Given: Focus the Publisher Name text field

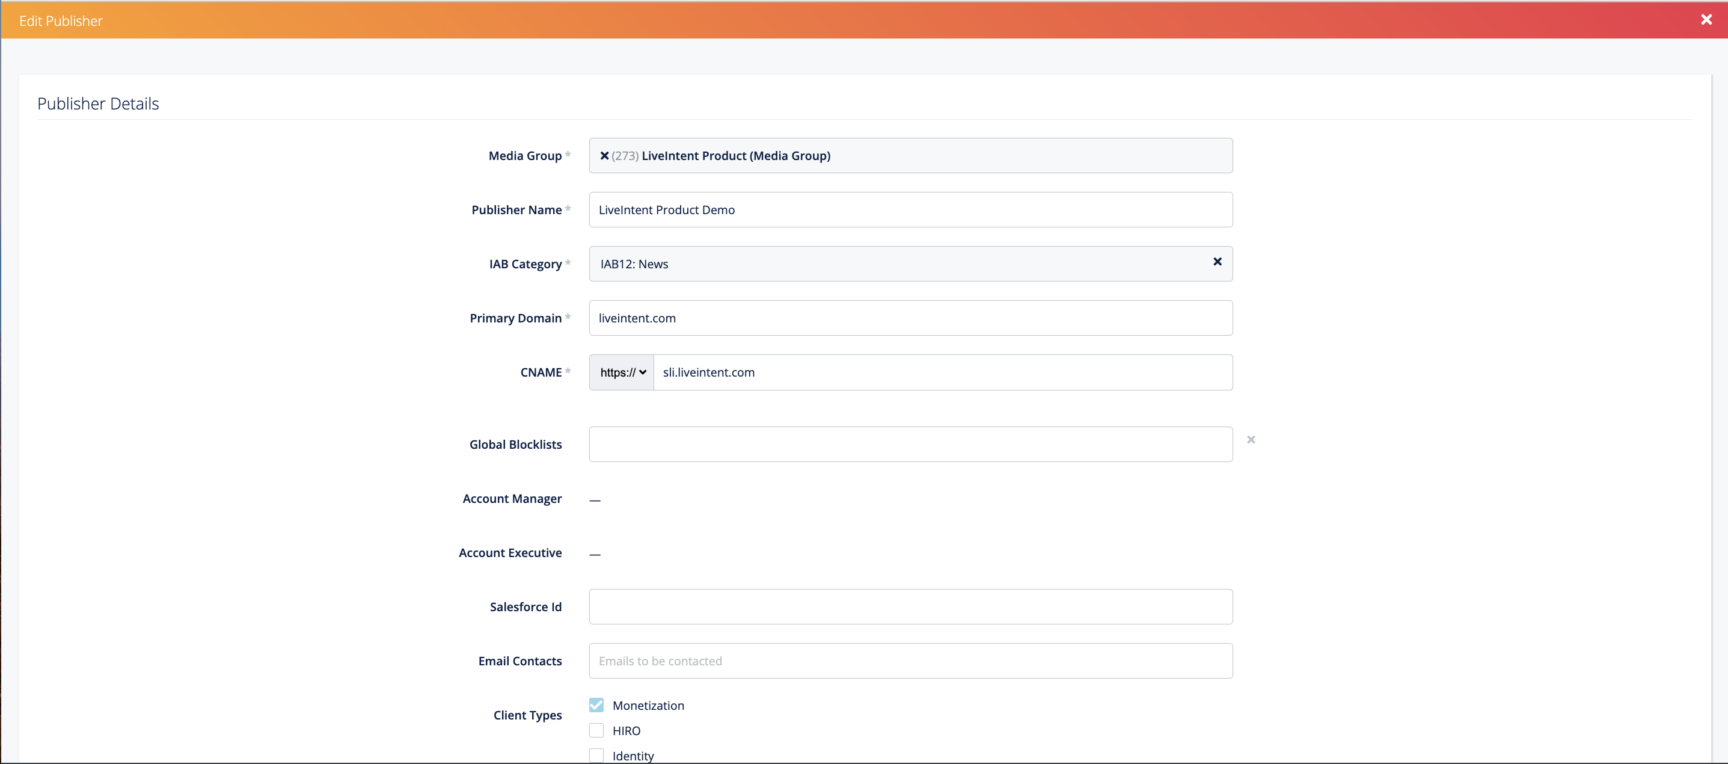Looking at the screenshot, I should 910,210.
